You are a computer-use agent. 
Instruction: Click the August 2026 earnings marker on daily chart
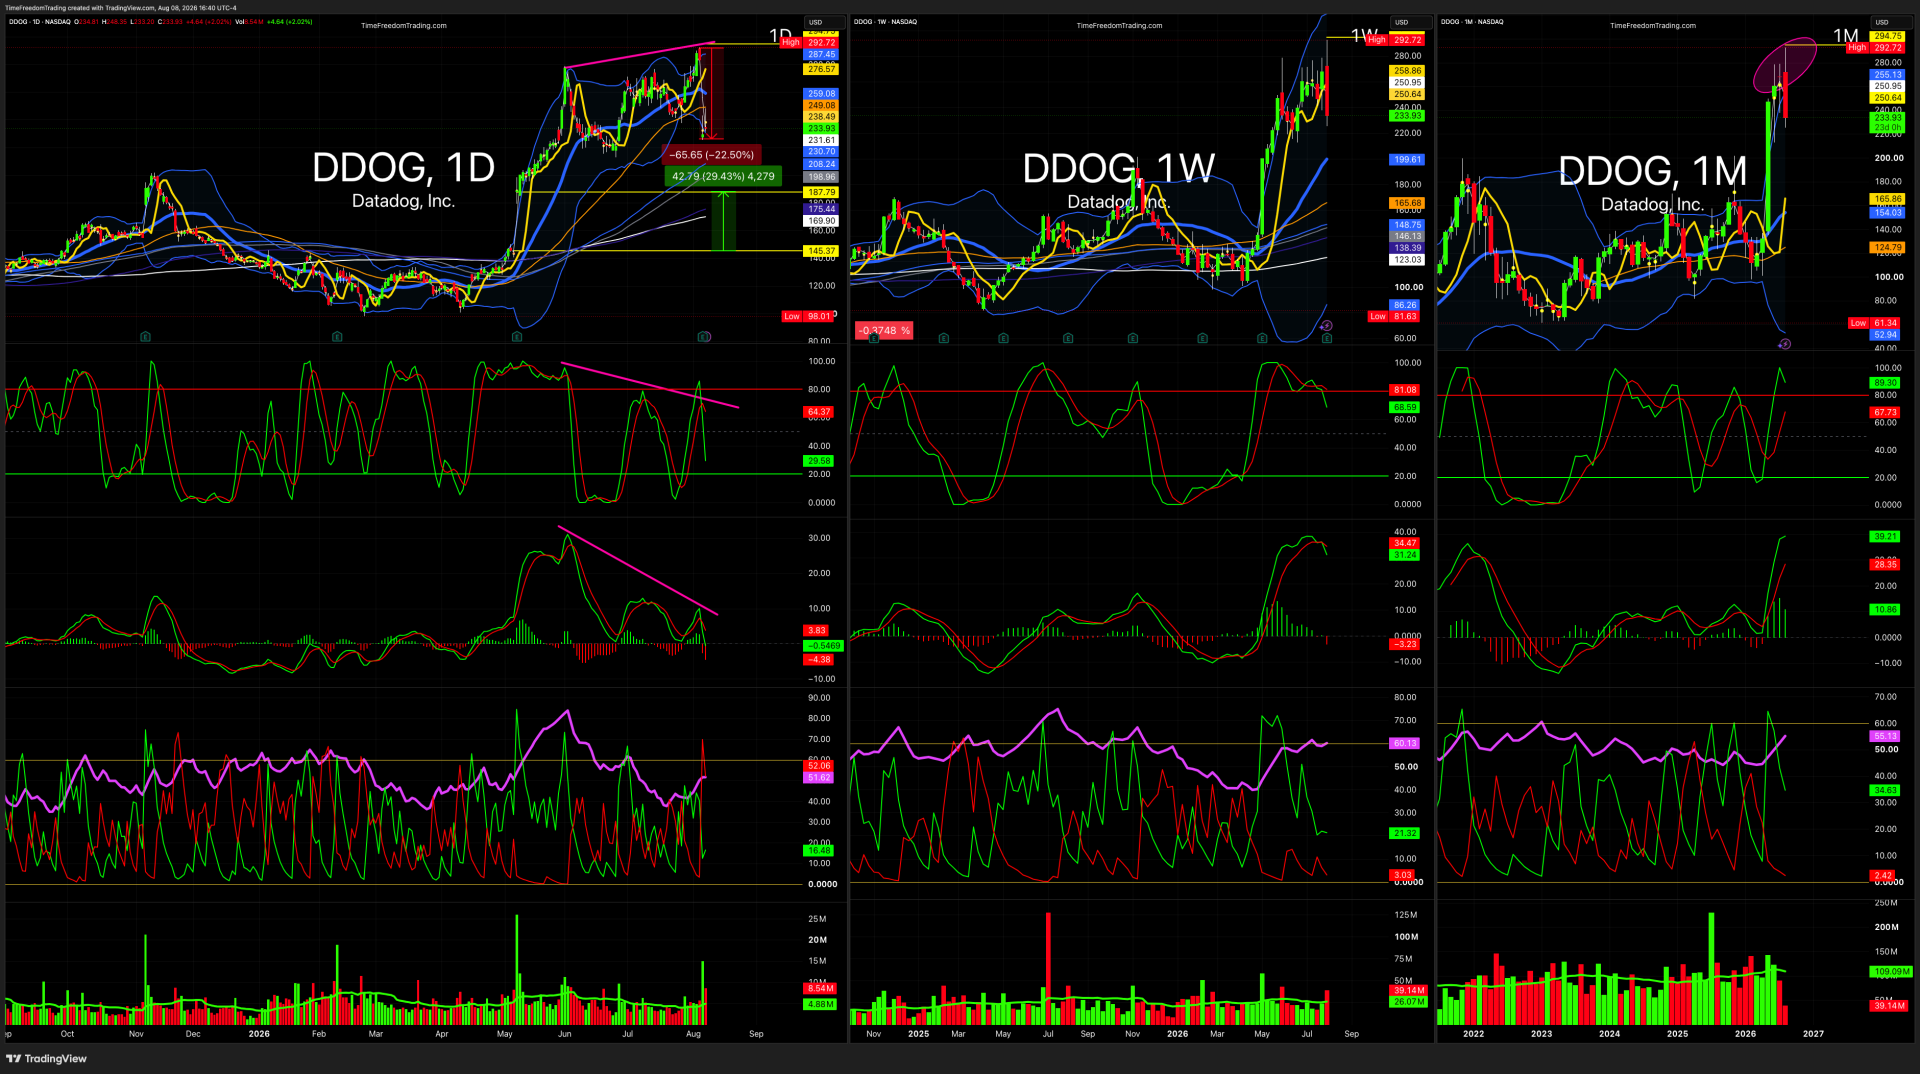click(704, 337)
